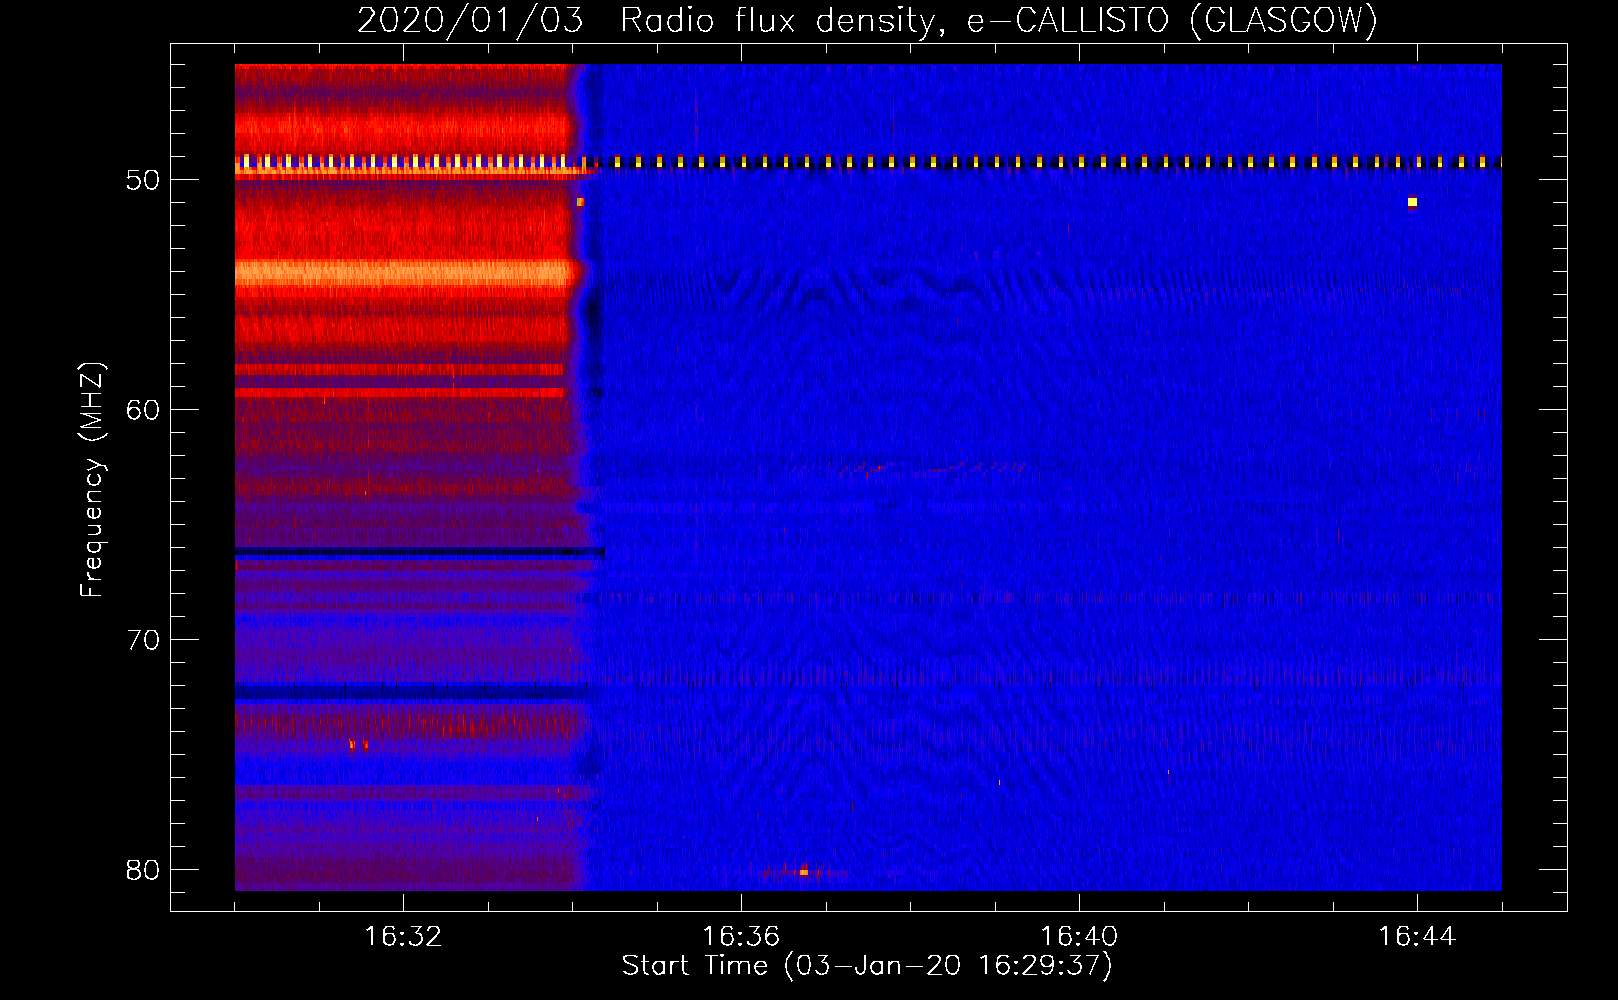Click the '50' frequency tick label
This screenshot has width=1618, height=1000.
coord(143,180)
